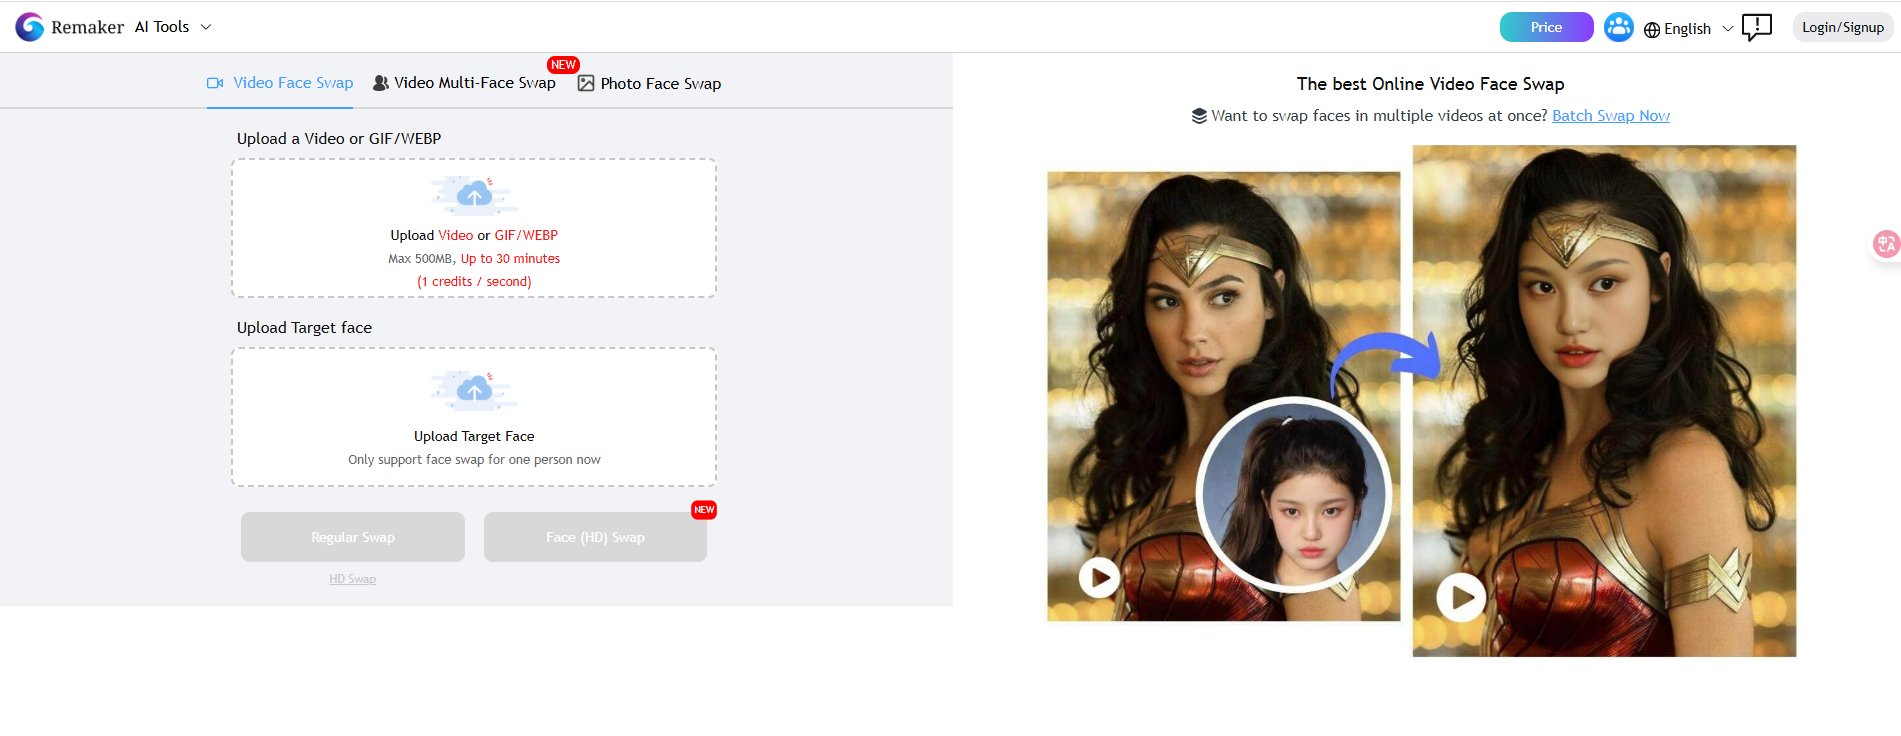This screenshot has height=736, width=1901.
Task: Switch to the Photo Face Swap tab
Action: click(x=649, y=84)
